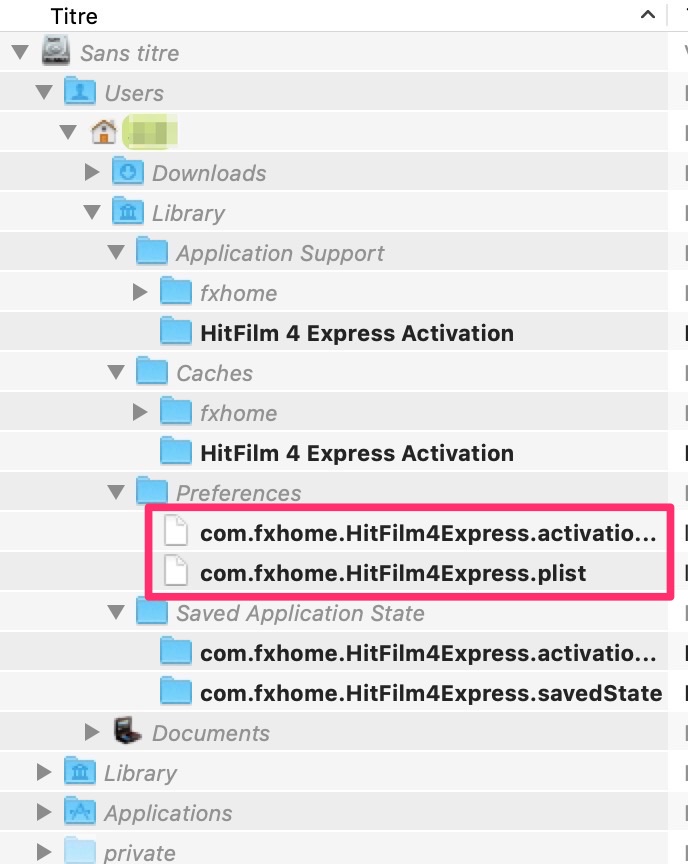Image resolution: width=688 pixels, height=864 pixels.
Task: Expand fxhome under Application Support
Action: tap(140, 292)
